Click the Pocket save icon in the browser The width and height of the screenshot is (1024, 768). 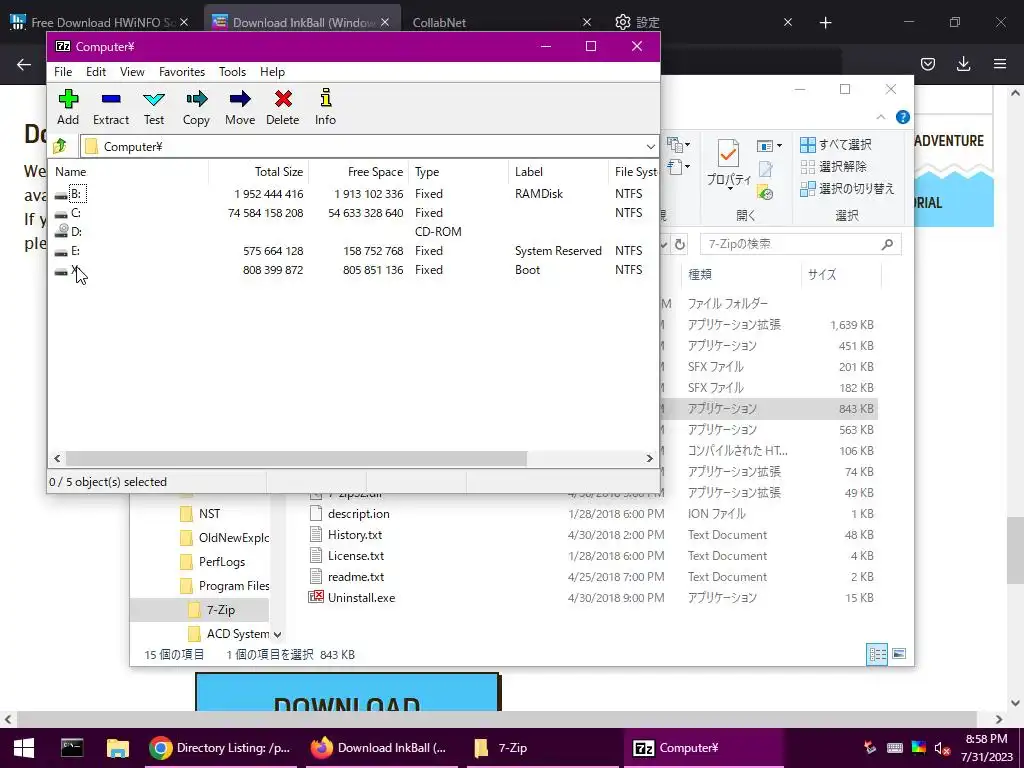[x=927, y=64]
